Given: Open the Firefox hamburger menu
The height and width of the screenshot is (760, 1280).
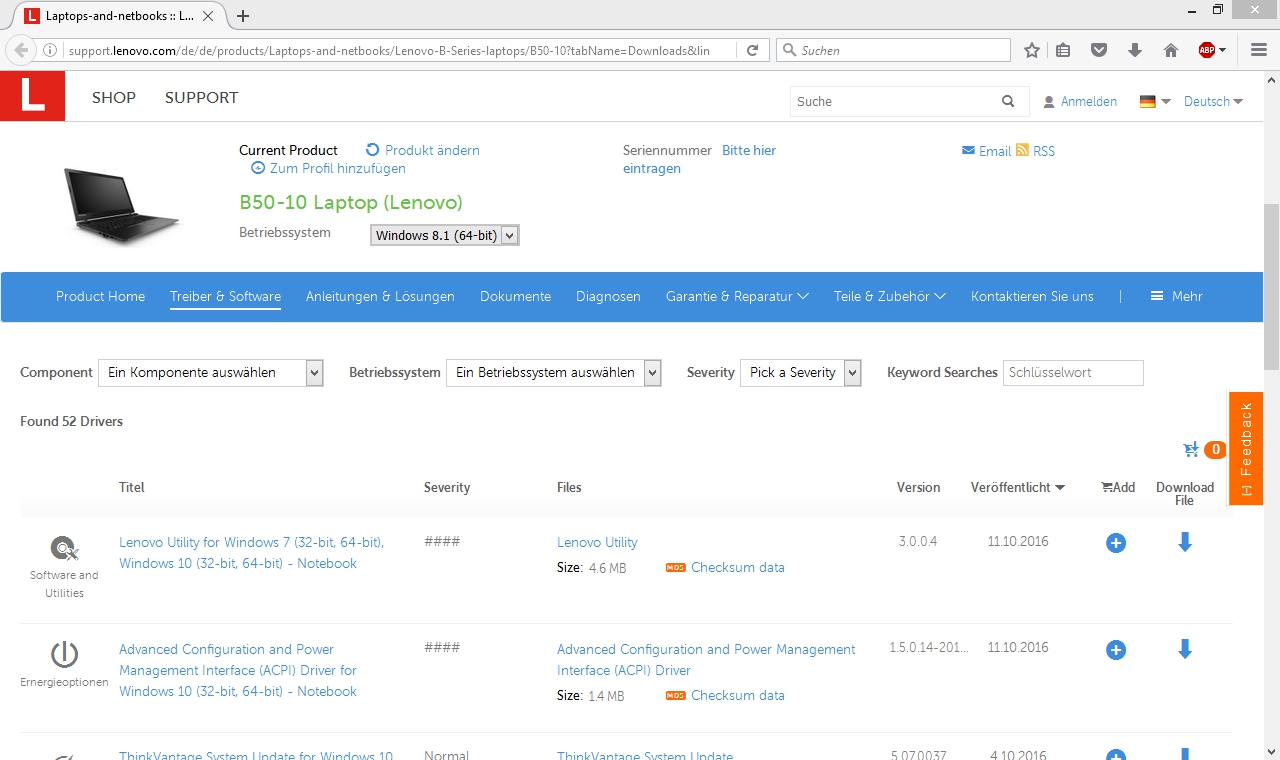Looking at the screenshot, I should tap(1259, 50).
